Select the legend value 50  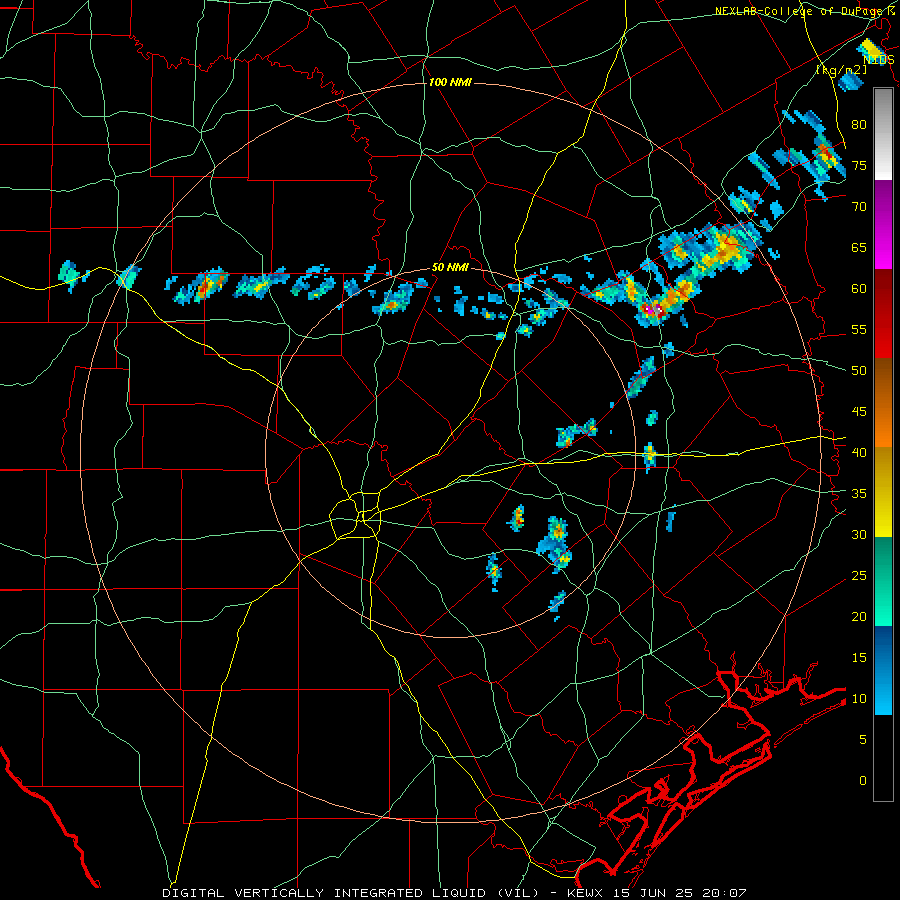[x=859, y=371]
